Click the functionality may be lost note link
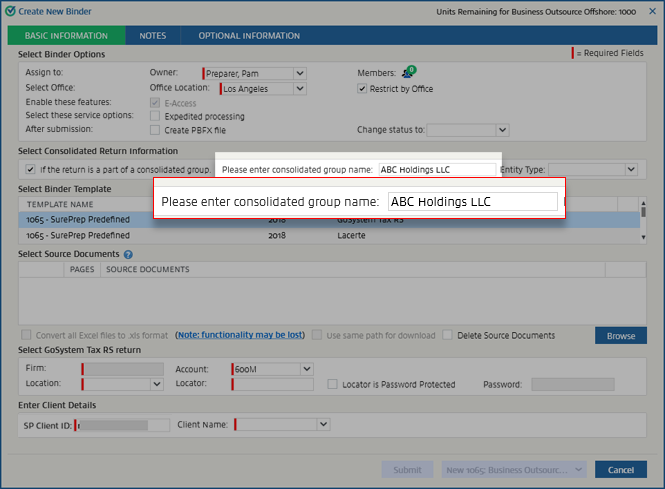 click(x=239, y=335)
